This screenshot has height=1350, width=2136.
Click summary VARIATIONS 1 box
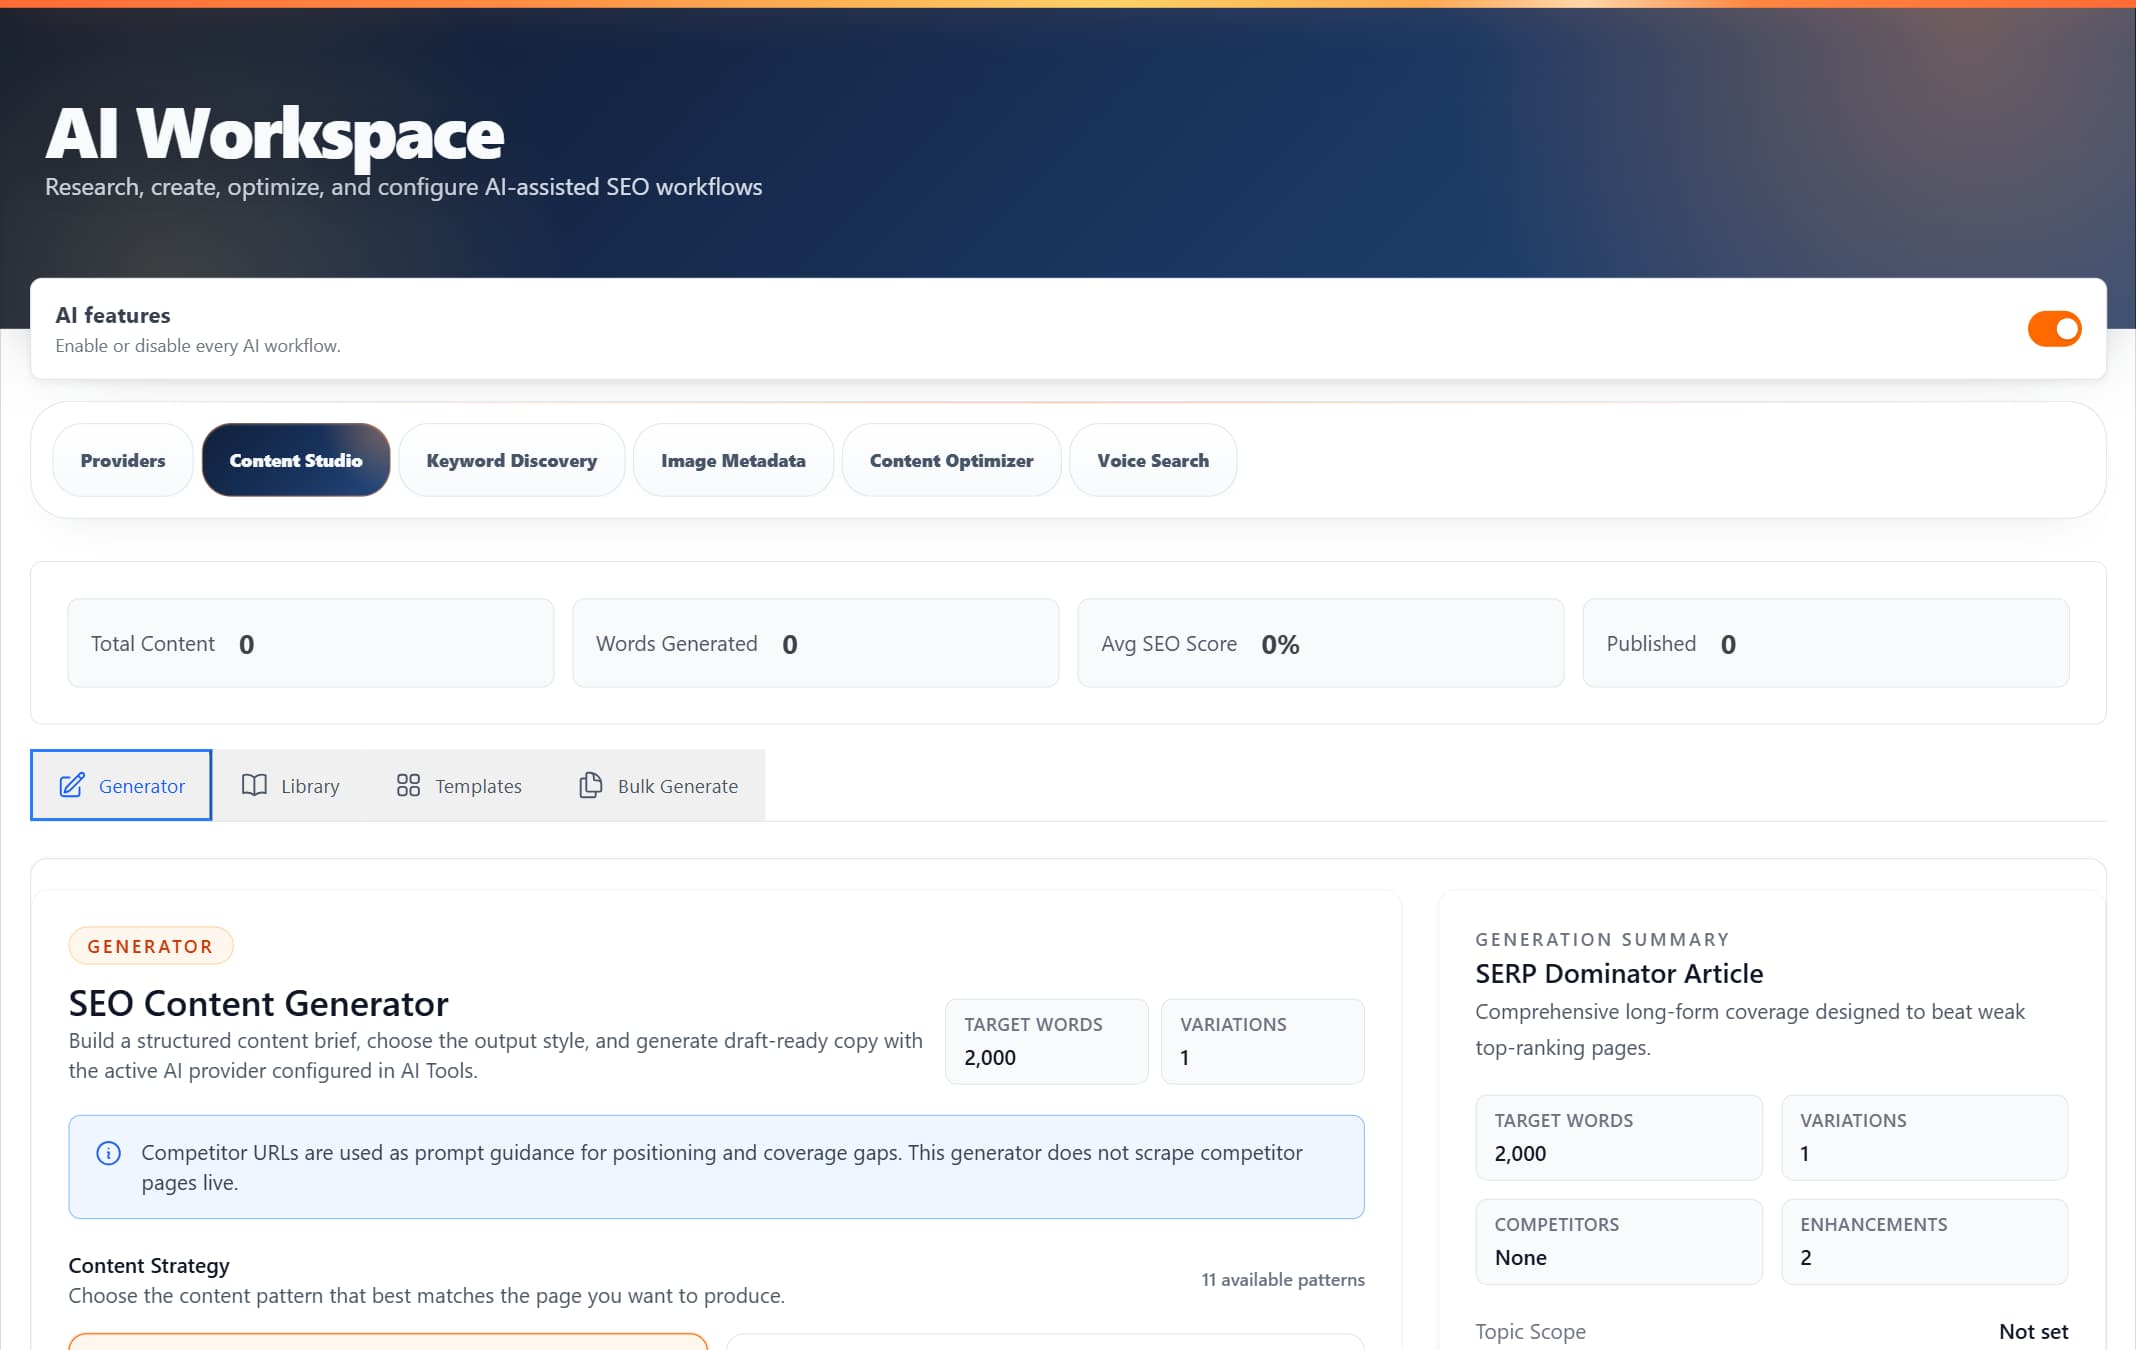(x=1925, y=1137)
